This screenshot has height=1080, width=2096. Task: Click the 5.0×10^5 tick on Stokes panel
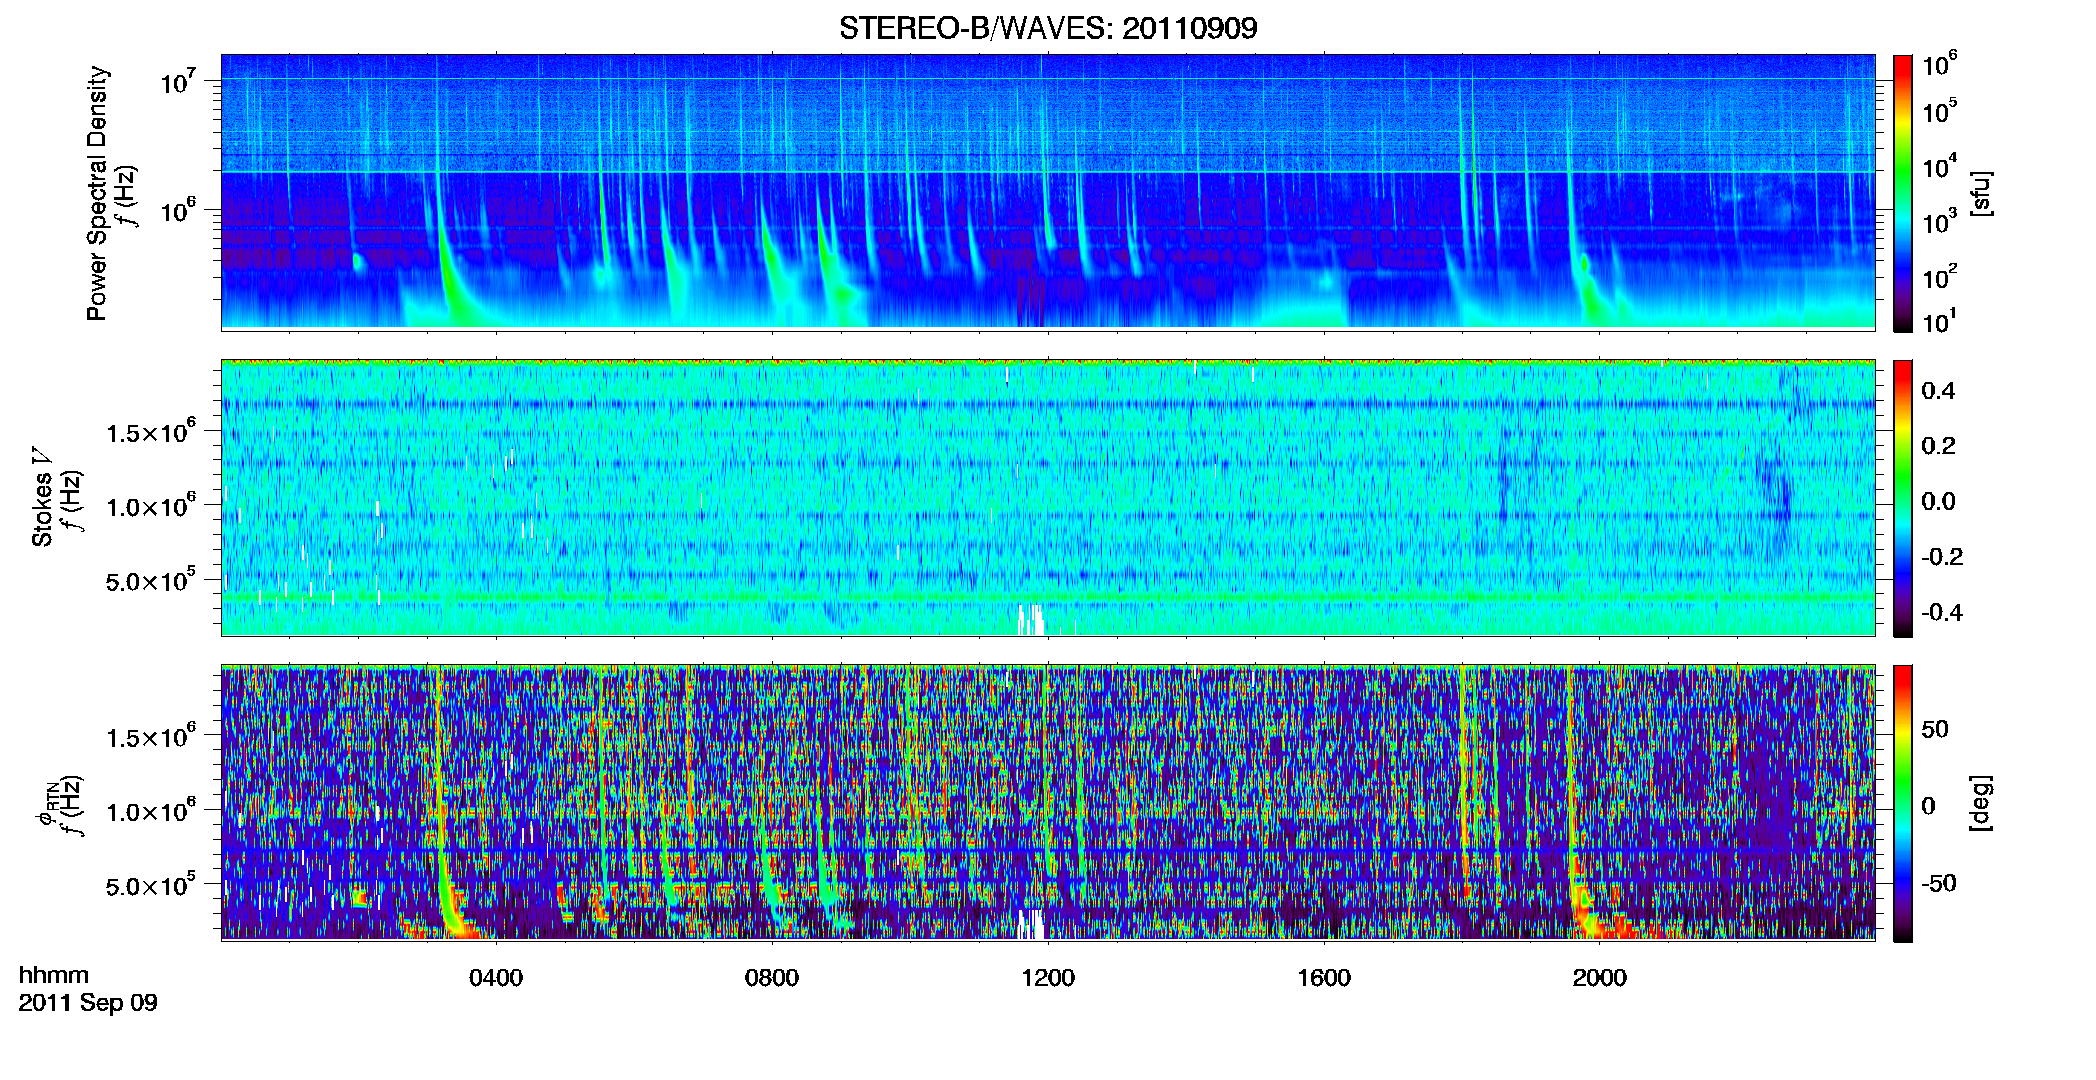[x=151, y=579]
